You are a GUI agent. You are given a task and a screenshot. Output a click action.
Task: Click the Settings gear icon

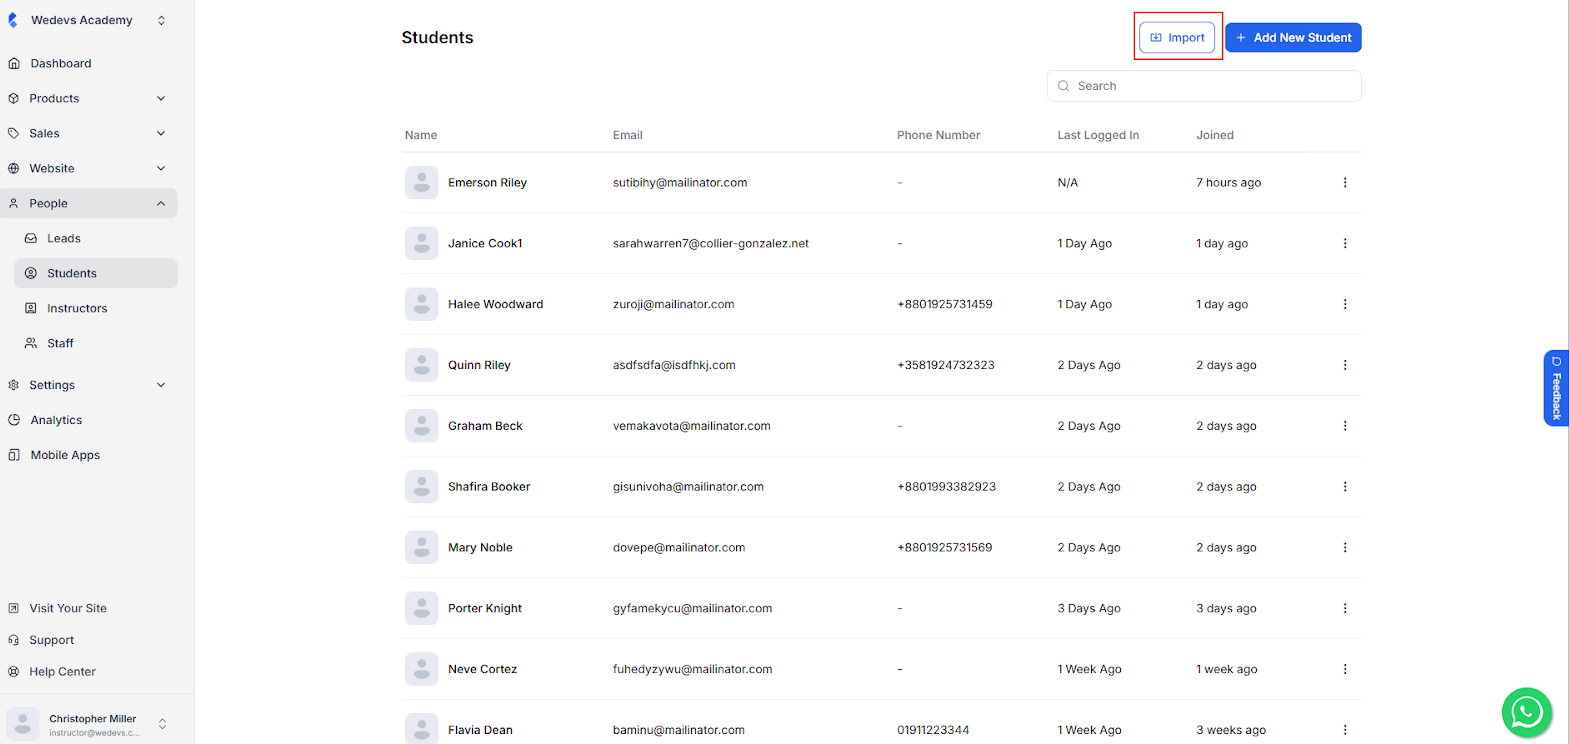(14, 385)
